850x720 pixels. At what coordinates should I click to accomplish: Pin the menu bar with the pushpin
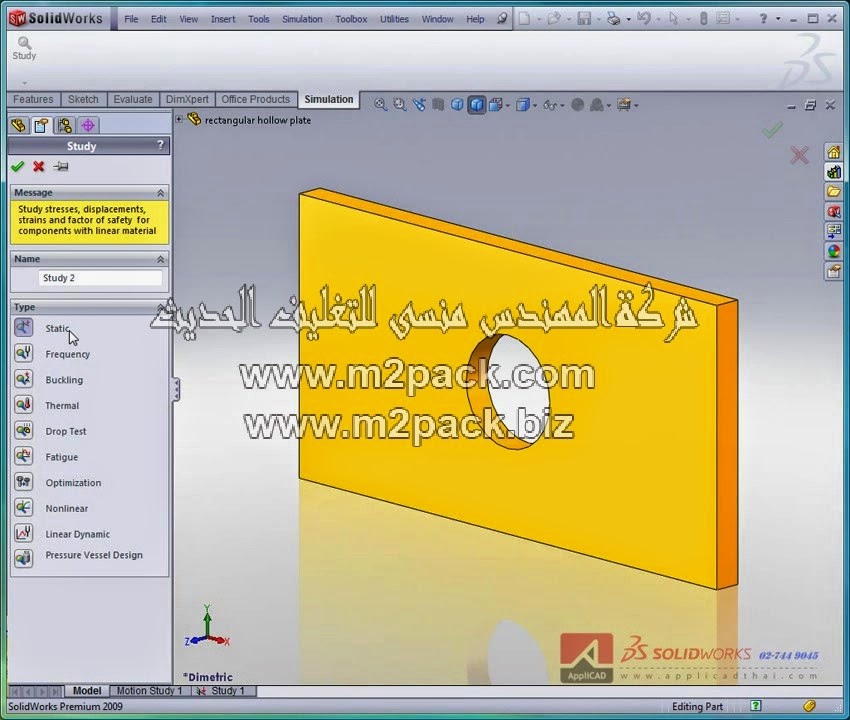click(502, 19)
